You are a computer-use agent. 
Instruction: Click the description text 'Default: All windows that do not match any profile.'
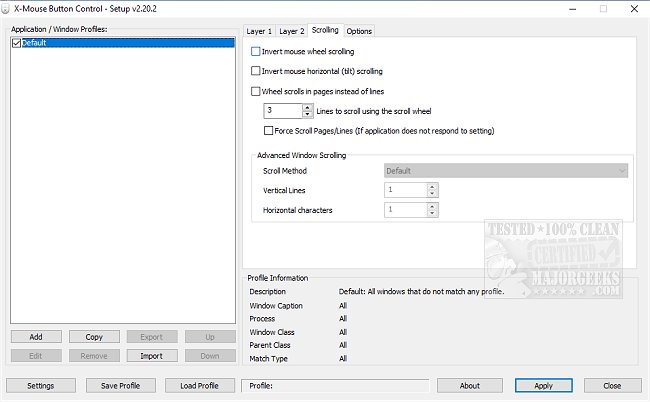(x=422, y=291)
